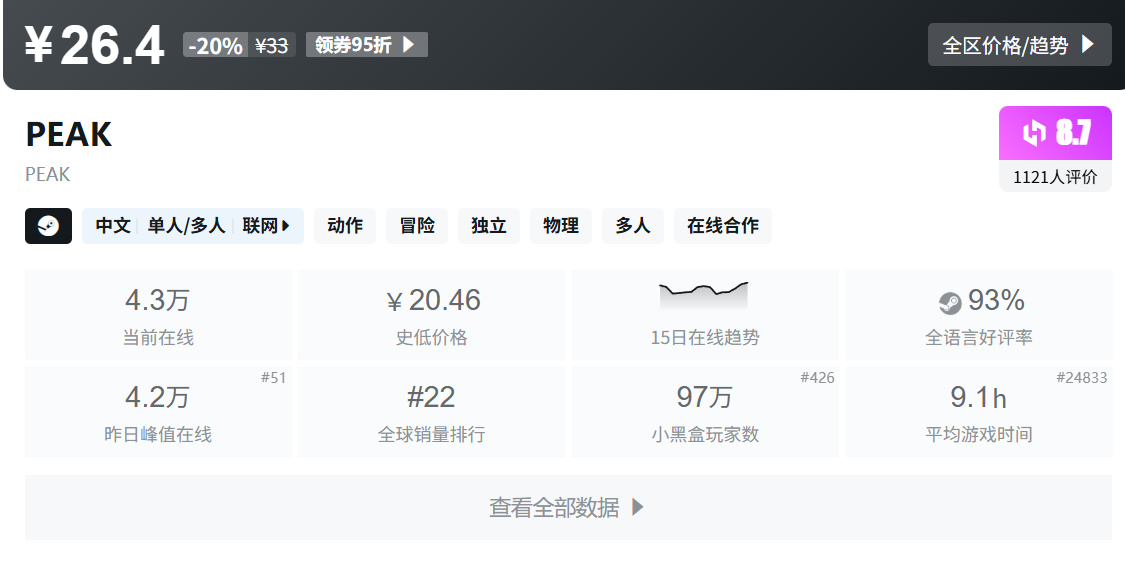Viewport: 1125px width, 563px height.
Task: Click the 4.3万 当前在线 stat card
Action: click(158, 314)
